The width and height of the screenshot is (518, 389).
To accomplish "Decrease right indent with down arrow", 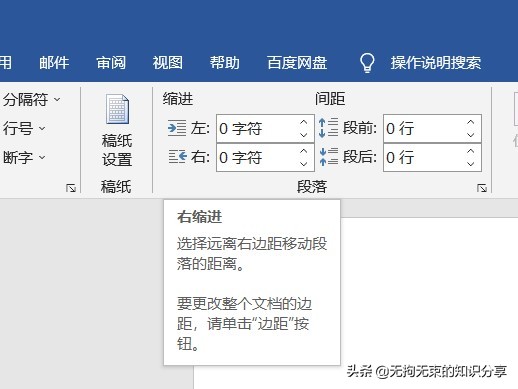I will pos(303,164).
